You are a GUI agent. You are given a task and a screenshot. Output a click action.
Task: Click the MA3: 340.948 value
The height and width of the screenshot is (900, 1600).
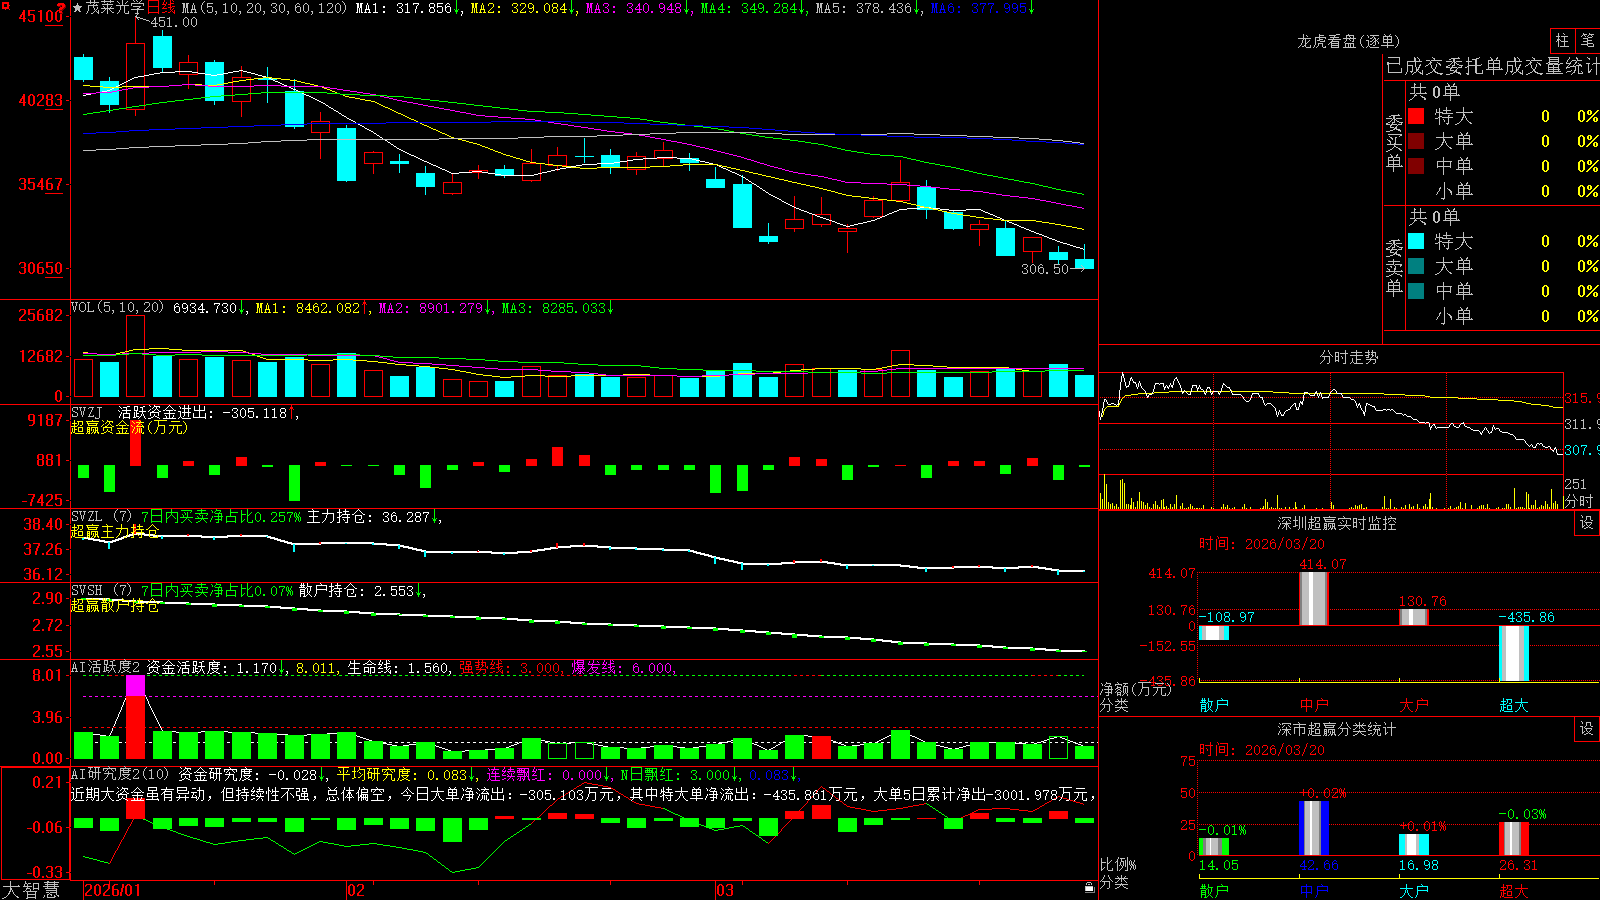[x=638, y=8]
